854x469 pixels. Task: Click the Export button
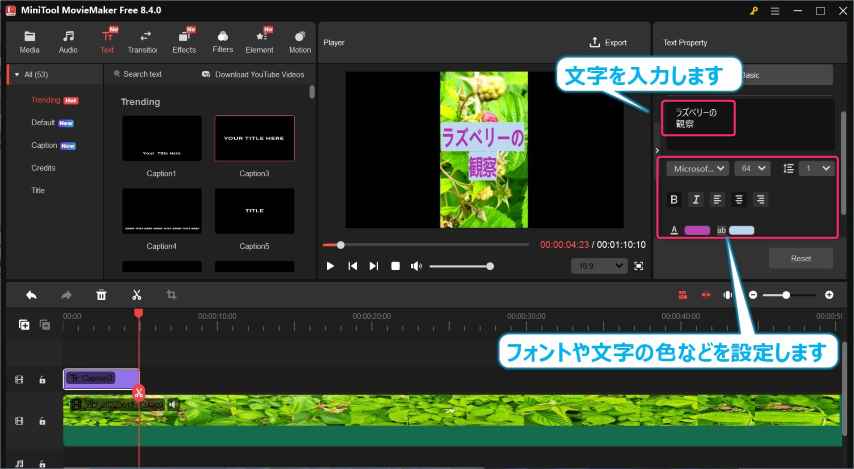coord(608,43)
